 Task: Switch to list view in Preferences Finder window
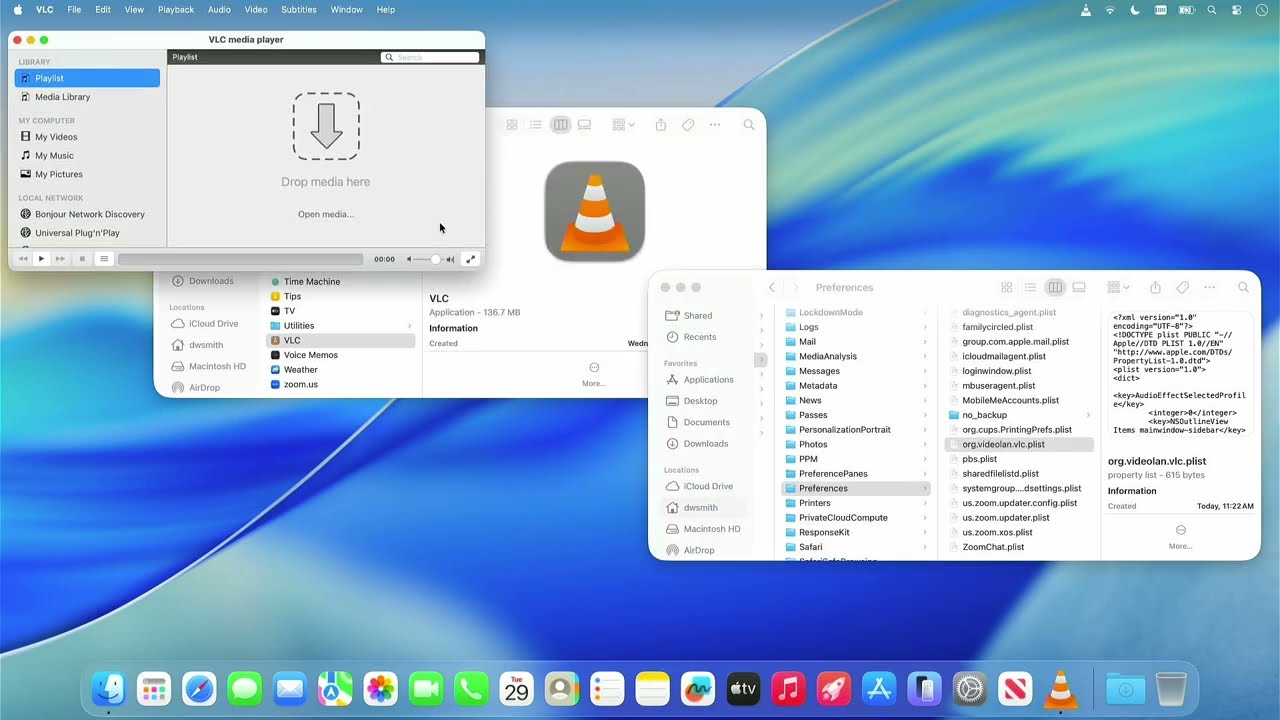coord(1031,287)
